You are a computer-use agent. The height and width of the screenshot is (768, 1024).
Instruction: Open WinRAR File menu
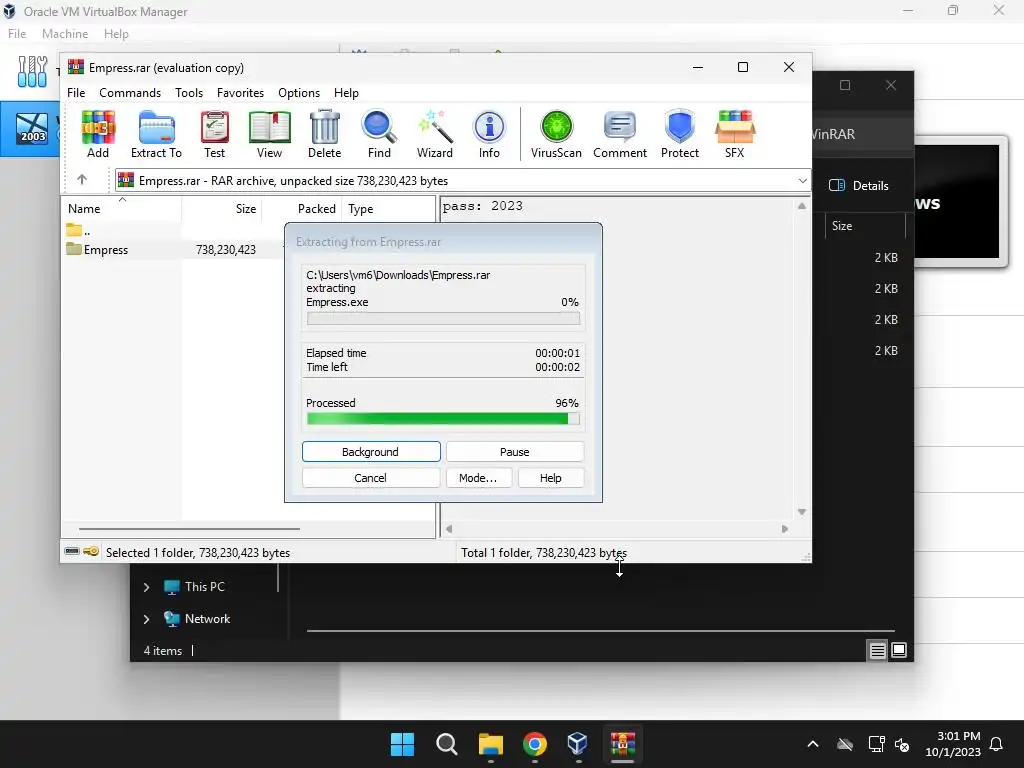pyautogui.click(x=76, y=93)
